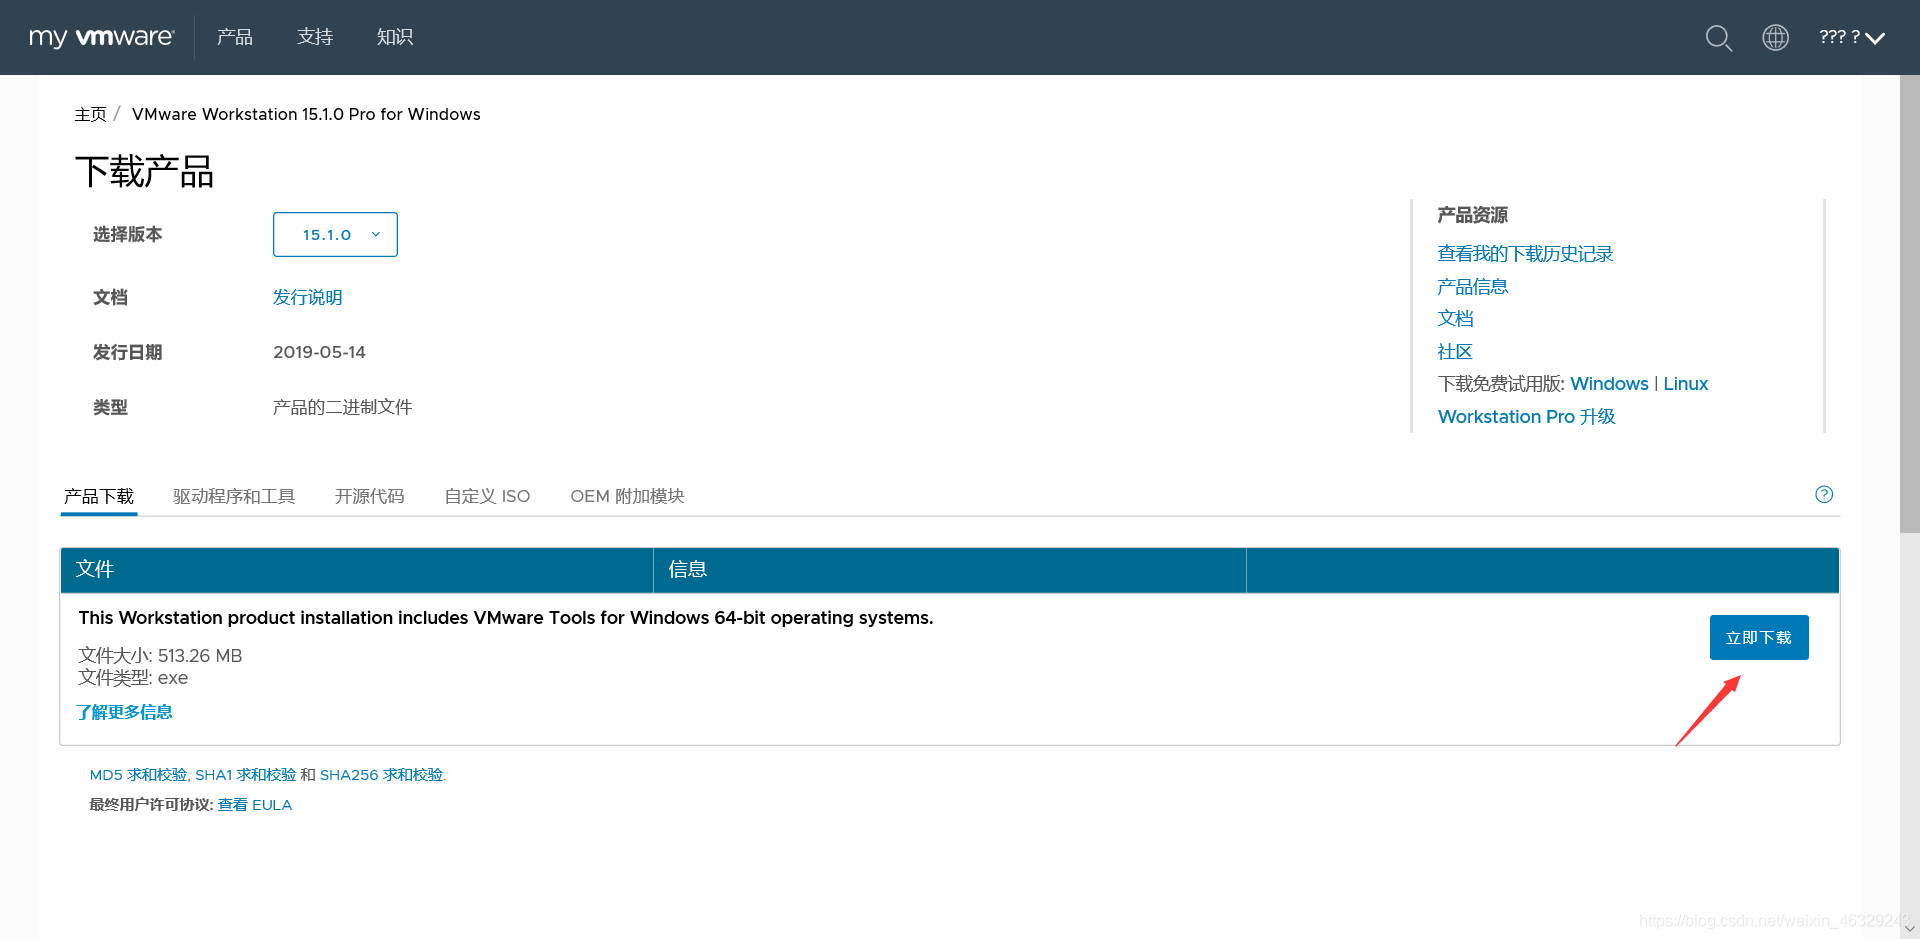This screenshot has height=939, width=1920.
Task: Open the 支持 menu
Action: [x=315, y=37]
